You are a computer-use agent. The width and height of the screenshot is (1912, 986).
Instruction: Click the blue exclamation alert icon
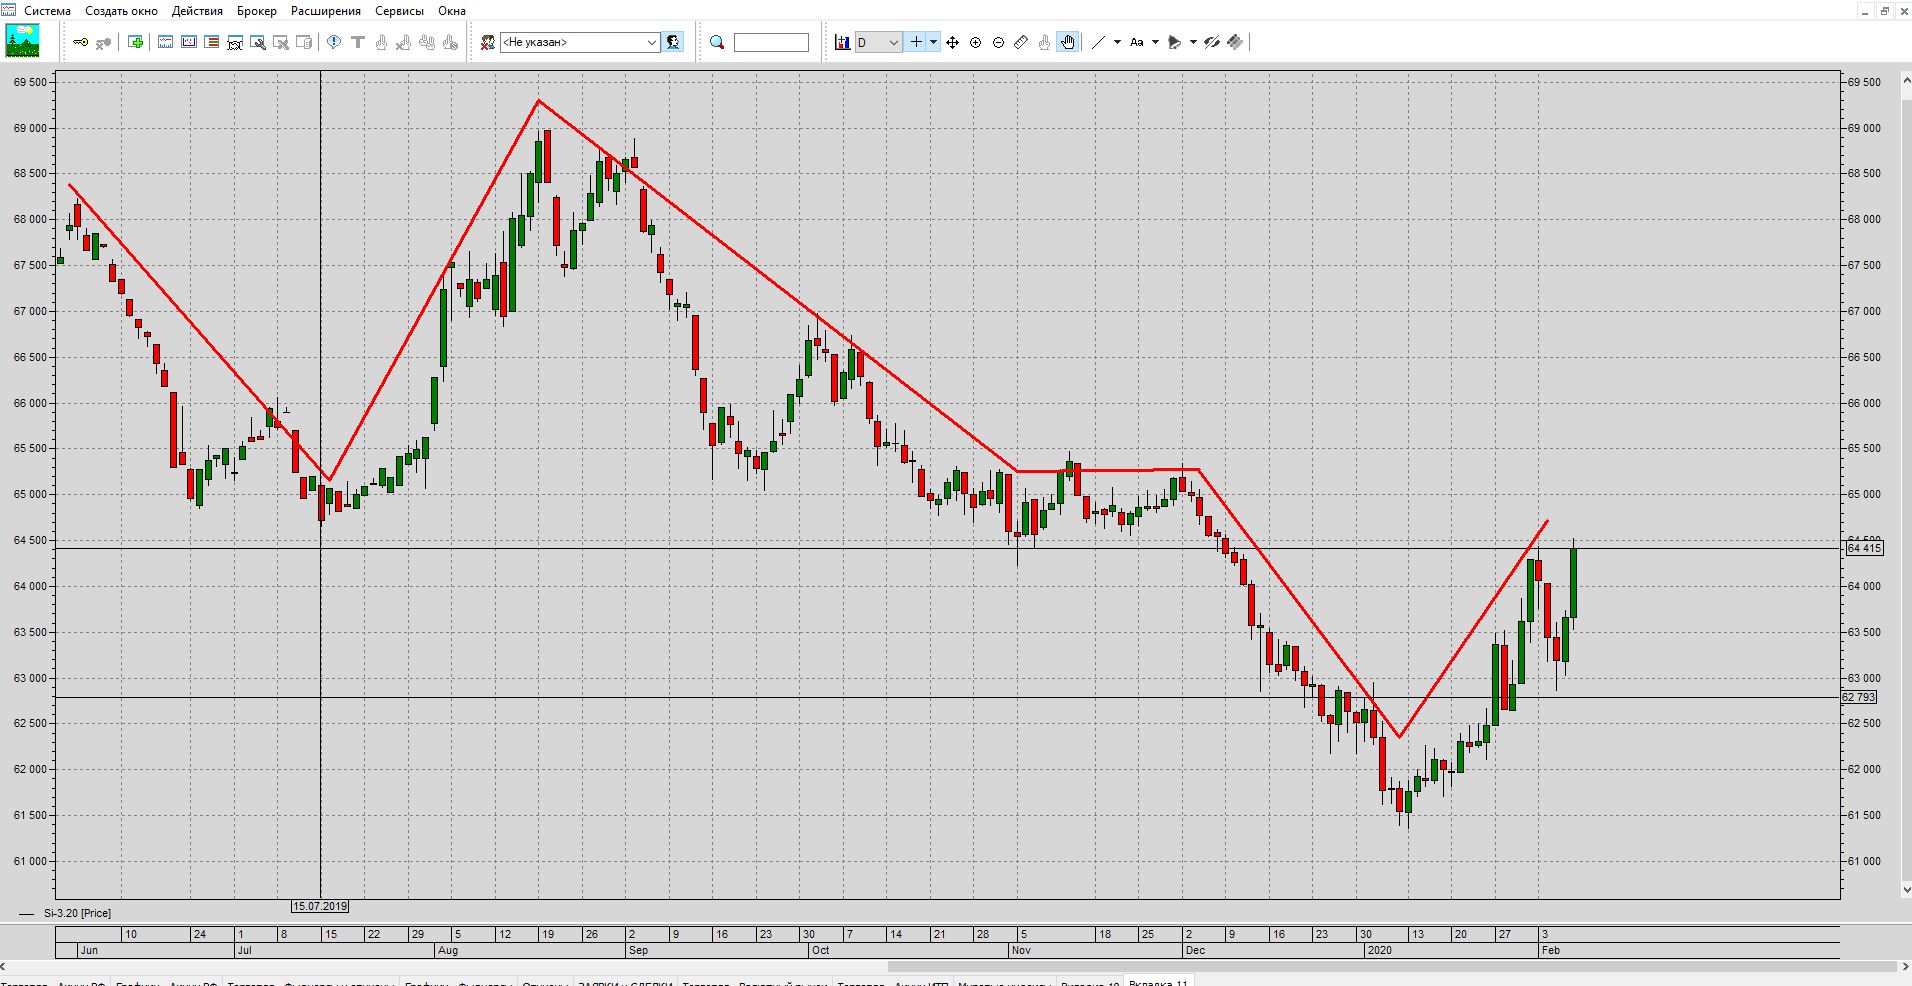click(334, 42)
